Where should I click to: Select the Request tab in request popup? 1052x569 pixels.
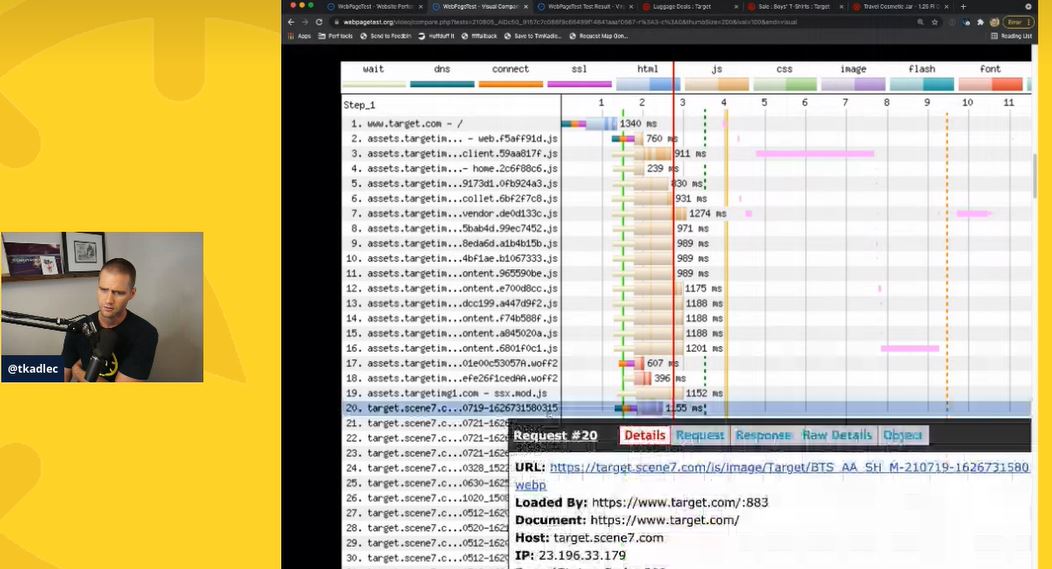click(x=700, y=435)
